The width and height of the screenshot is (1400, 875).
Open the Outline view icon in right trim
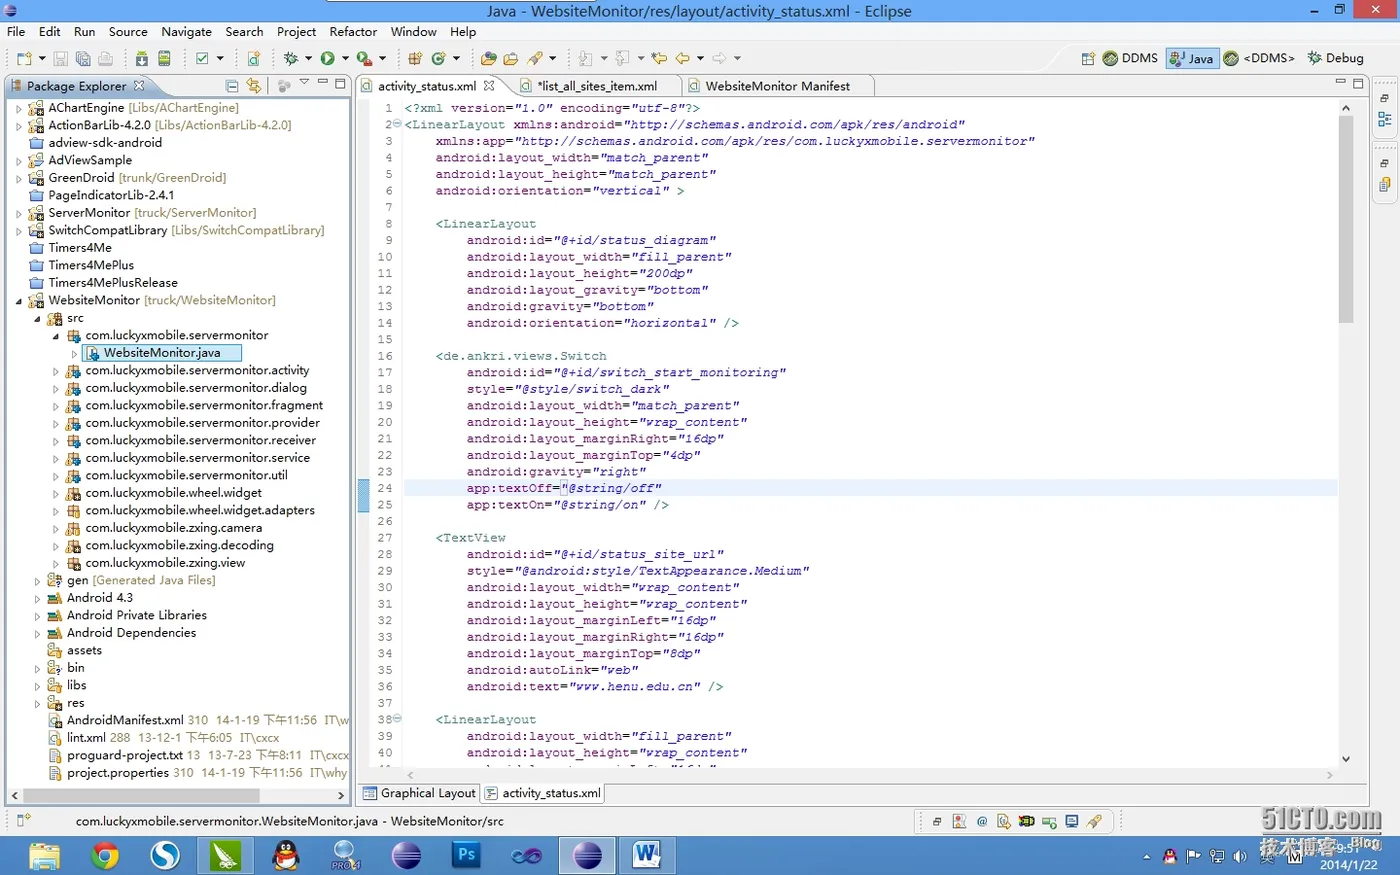point(1385,119)
